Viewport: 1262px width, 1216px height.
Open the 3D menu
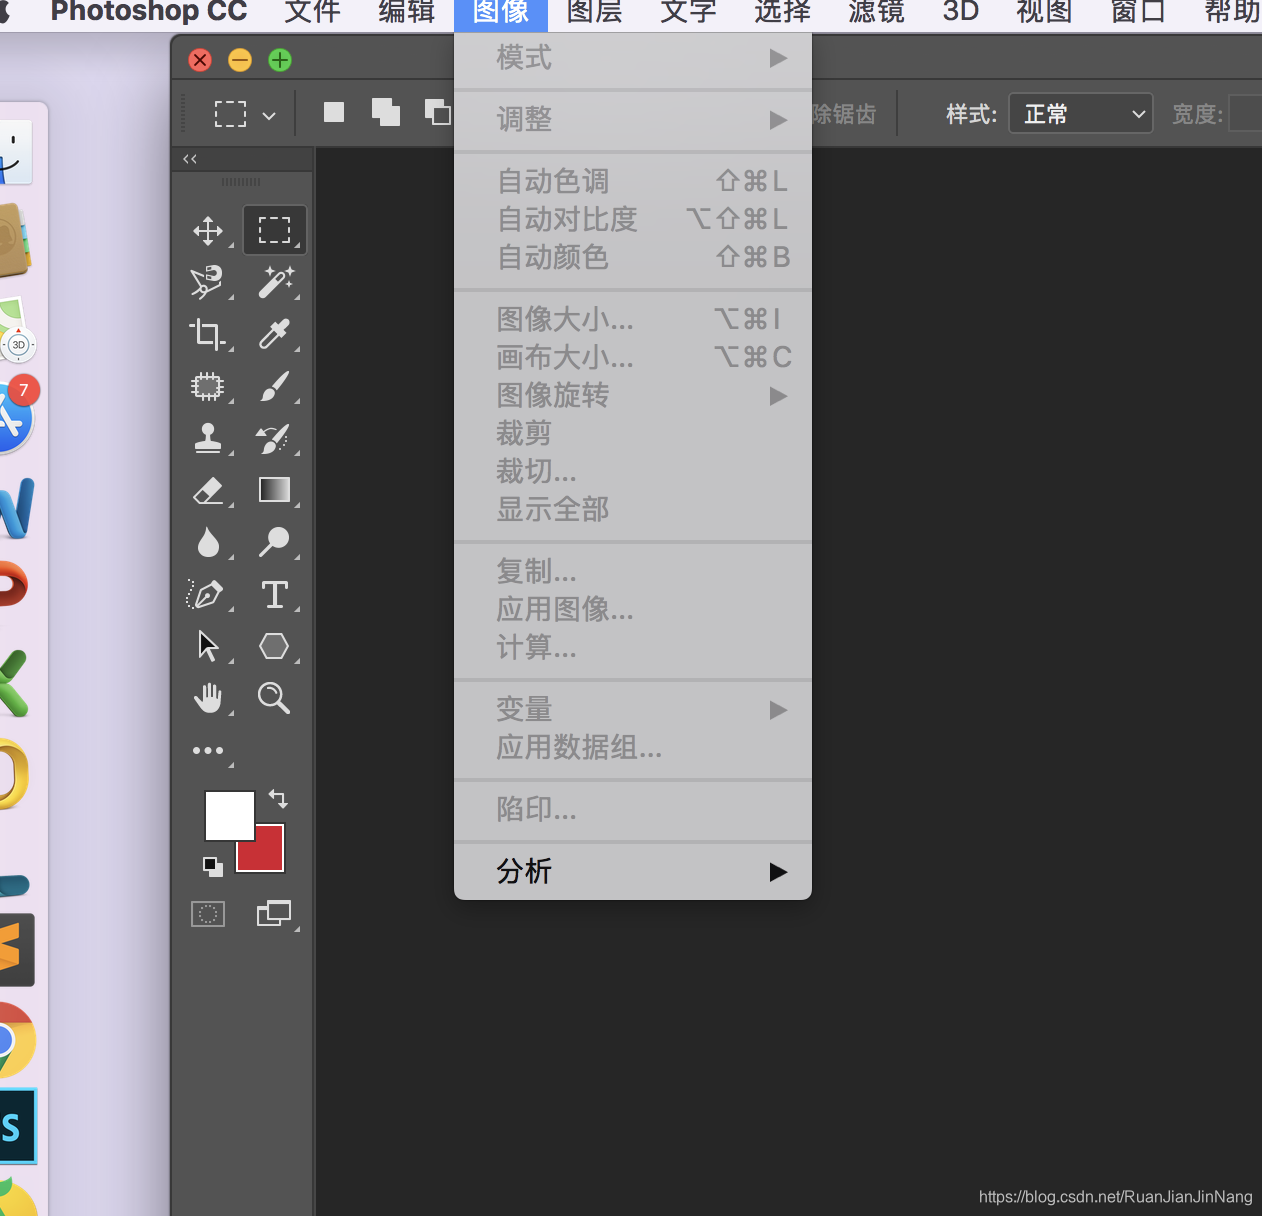[x=961, y=12]
